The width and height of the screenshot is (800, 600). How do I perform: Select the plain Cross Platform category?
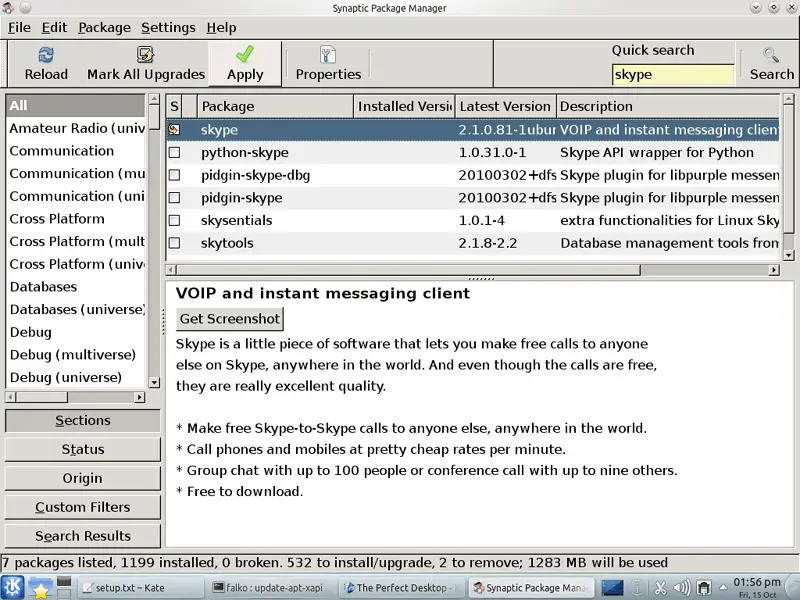[76, 219]
